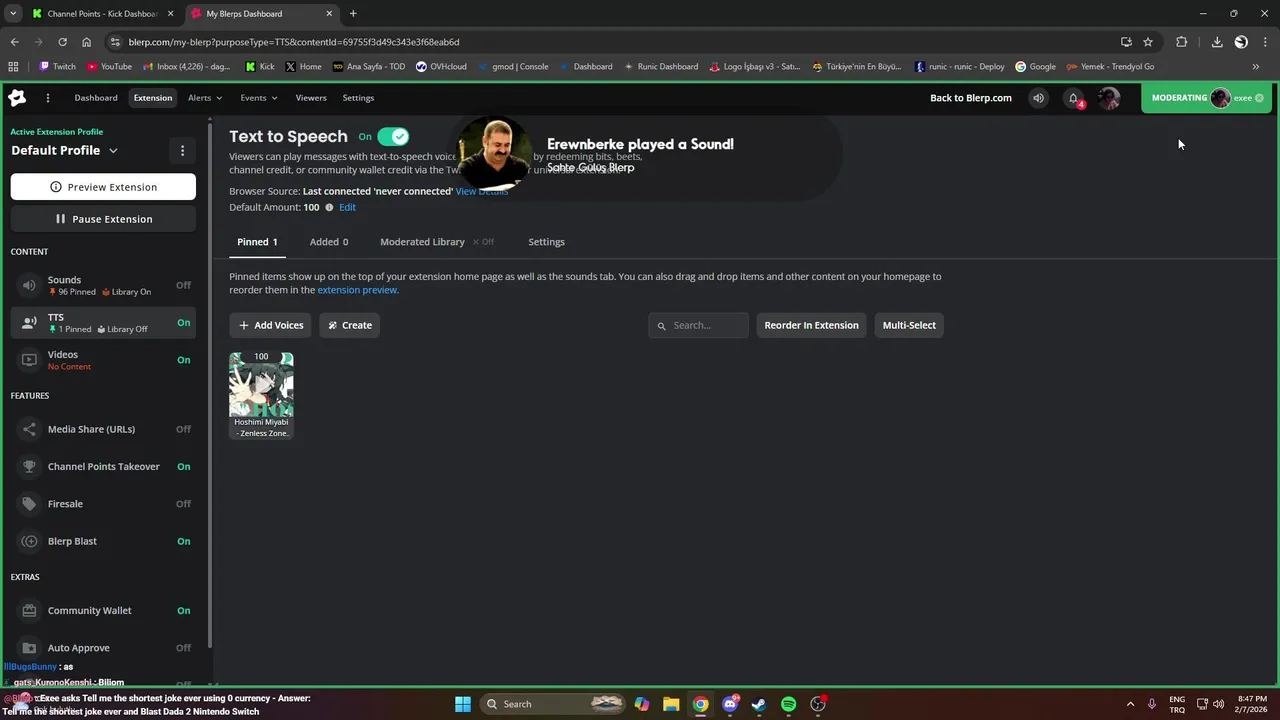The image size is (1280, 720).
Task: Switch to the TTS Settings tab
Action: [546, 242]
